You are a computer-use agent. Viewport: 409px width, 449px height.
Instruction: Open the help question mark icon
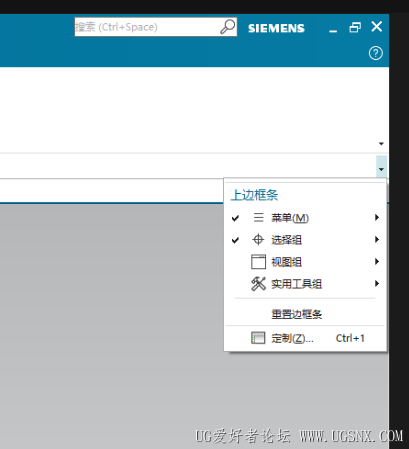click(376, 53)
